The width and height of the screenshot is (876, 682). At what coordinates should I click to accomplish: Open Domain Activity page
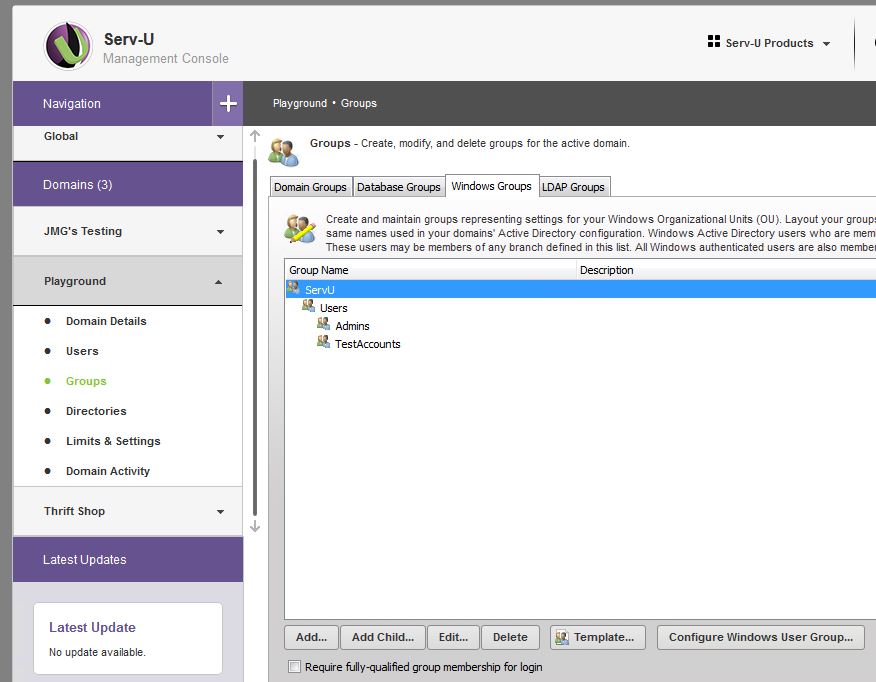[x=108, y=471]
